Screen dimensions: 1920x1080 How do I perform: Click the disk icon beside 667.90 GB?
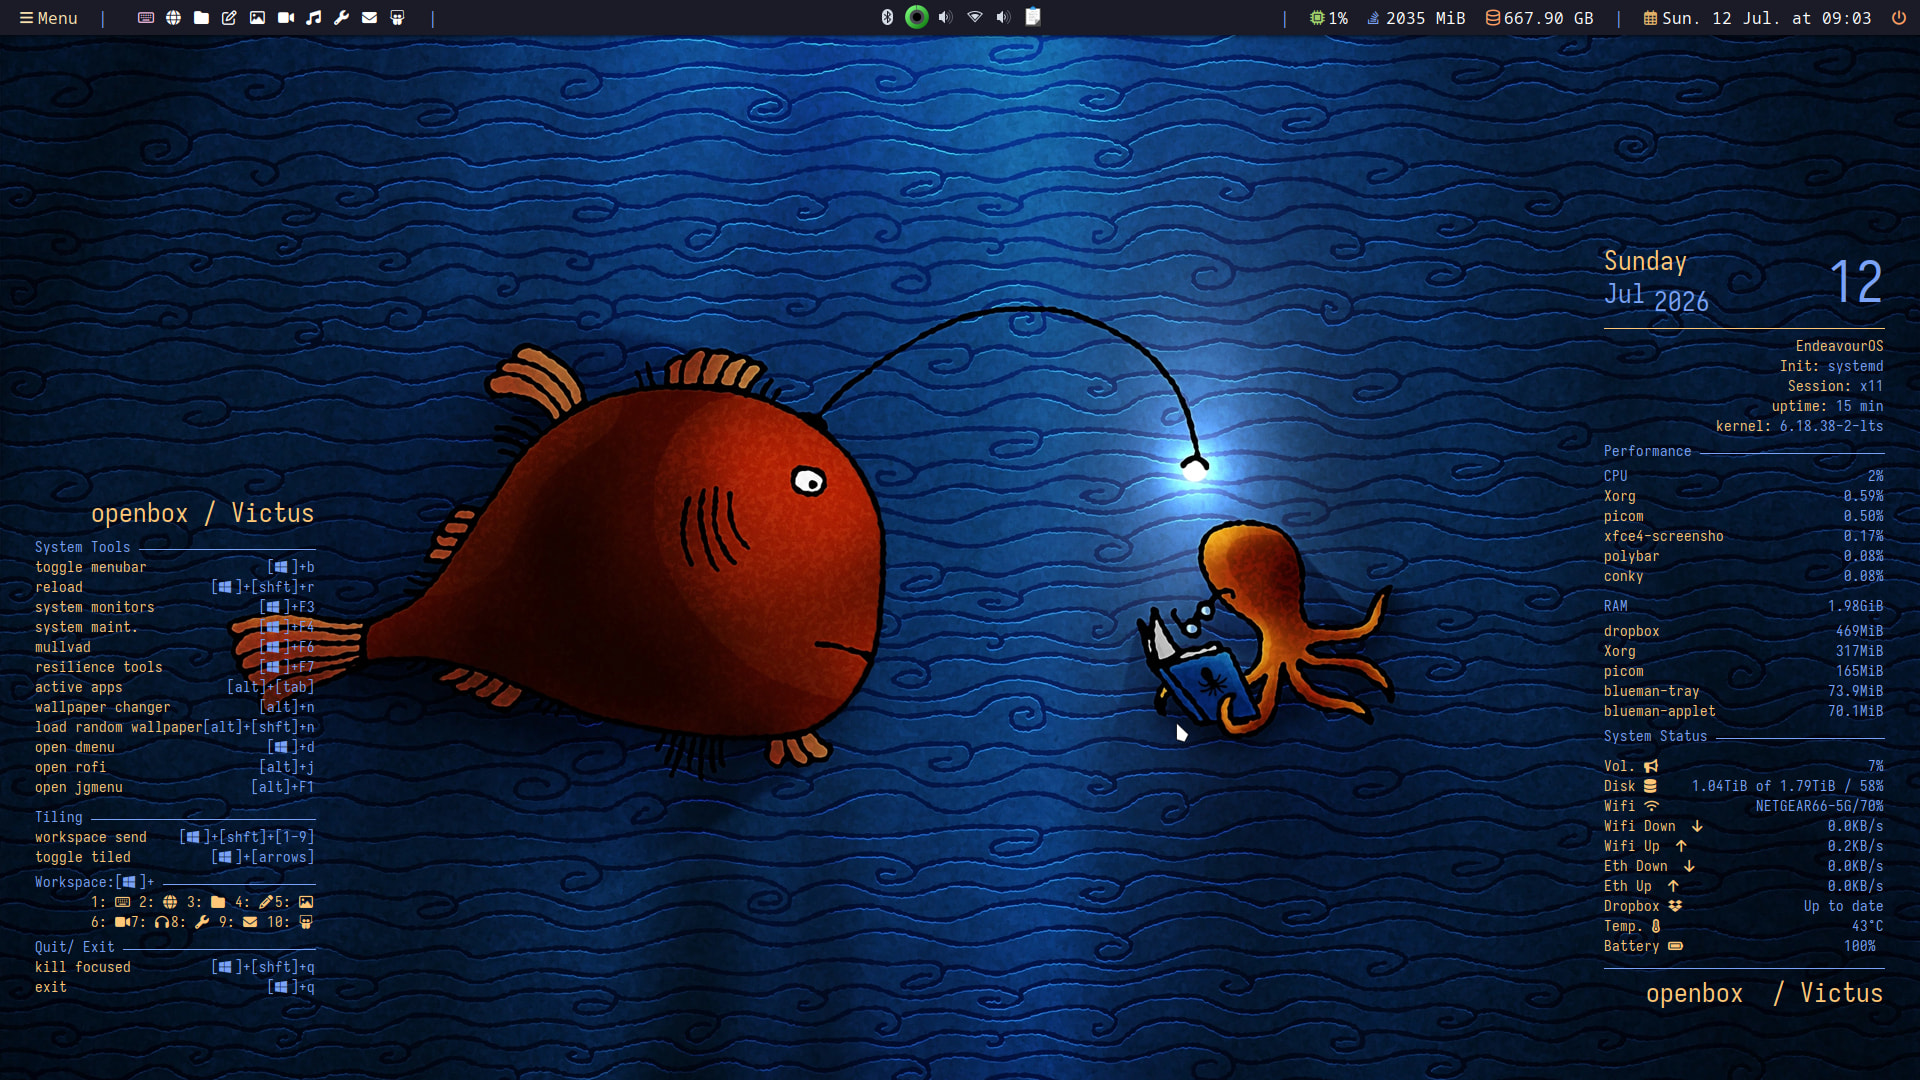pyautogui.click(x=1493, y=18)
